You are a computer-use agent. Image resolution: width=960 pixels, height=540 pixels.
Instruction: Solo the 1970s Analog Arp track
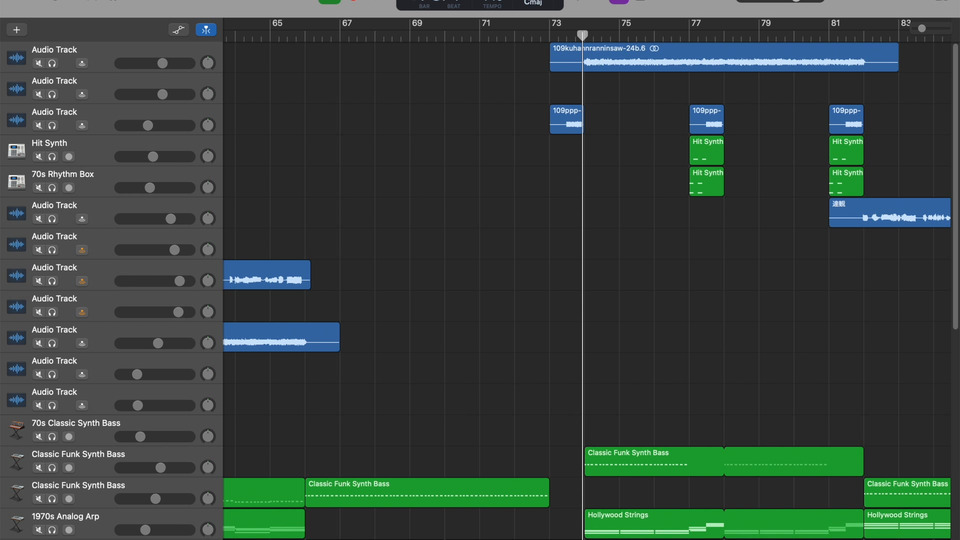click(52, 530)
